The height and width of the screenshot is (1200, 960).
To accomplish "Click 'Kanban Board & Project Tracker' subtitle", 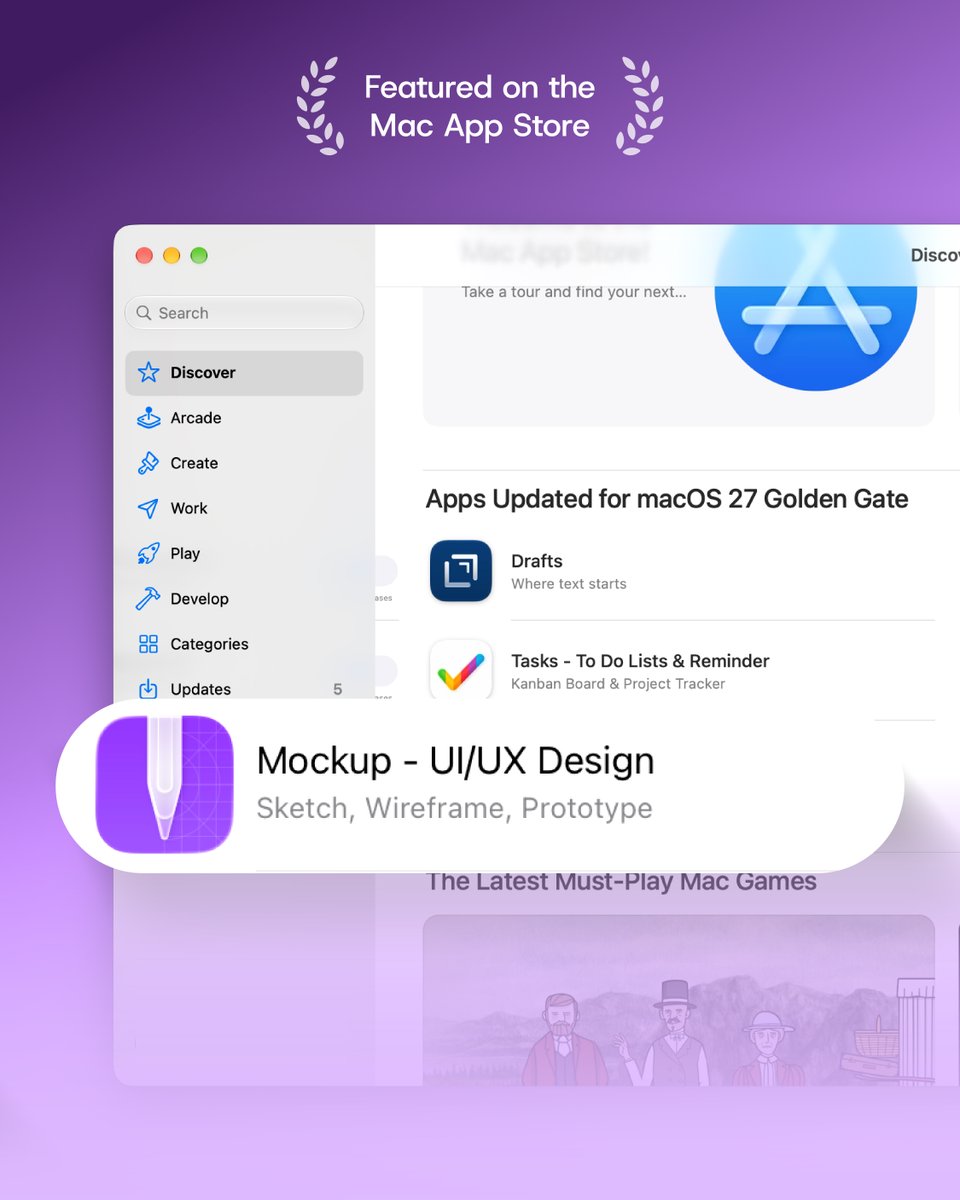I will [618, 684].
